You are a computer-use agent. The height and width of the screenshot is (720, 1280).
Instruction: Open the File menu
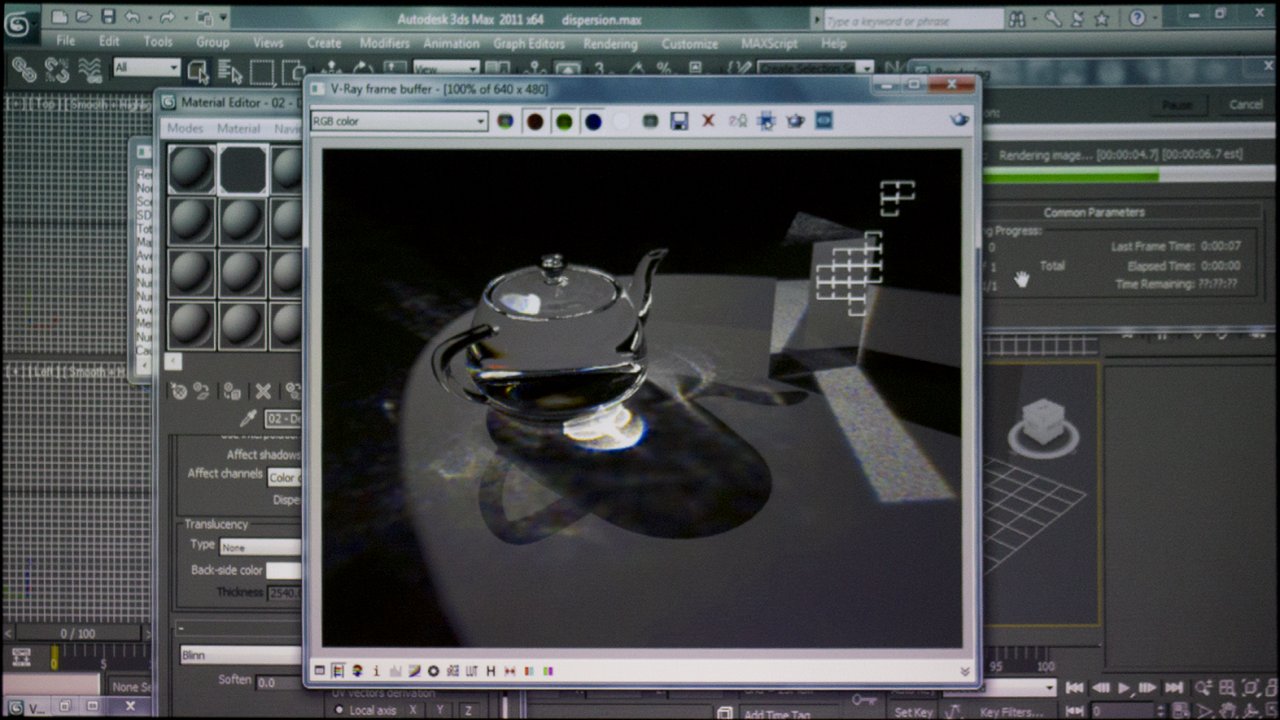click(66, 42)
